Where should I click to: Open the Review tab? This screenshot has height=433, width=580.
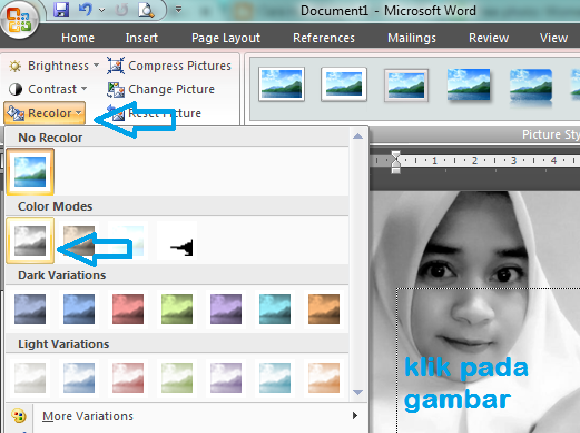point(489,37)
